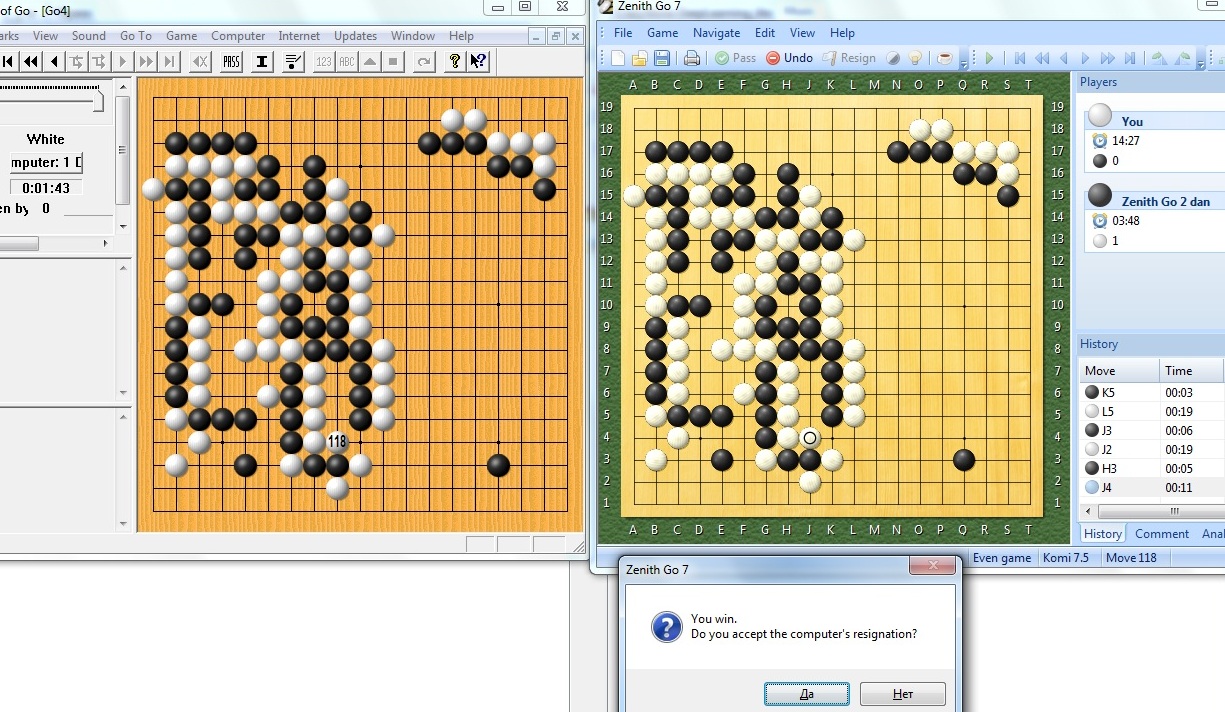Decline resignation by clicking Нет
The image size is (1225, 712).
[902, 694]
